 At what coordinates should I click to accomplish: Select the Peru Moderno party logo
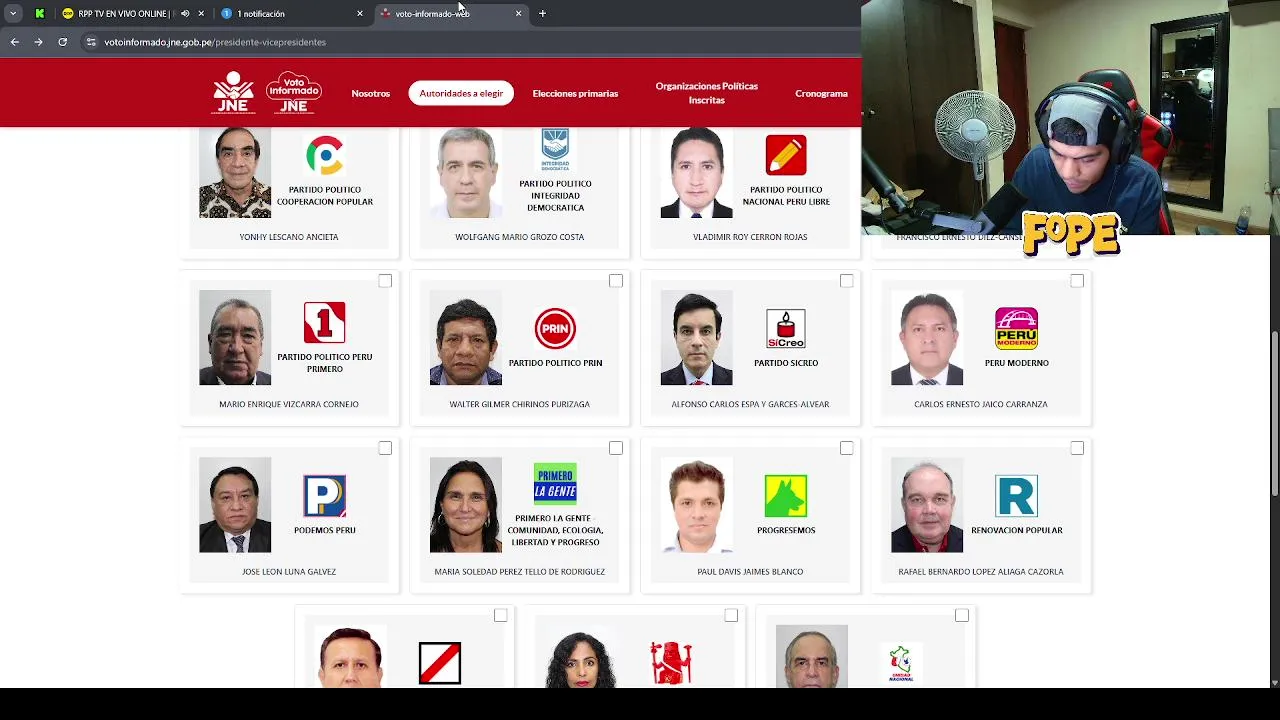1016,328
